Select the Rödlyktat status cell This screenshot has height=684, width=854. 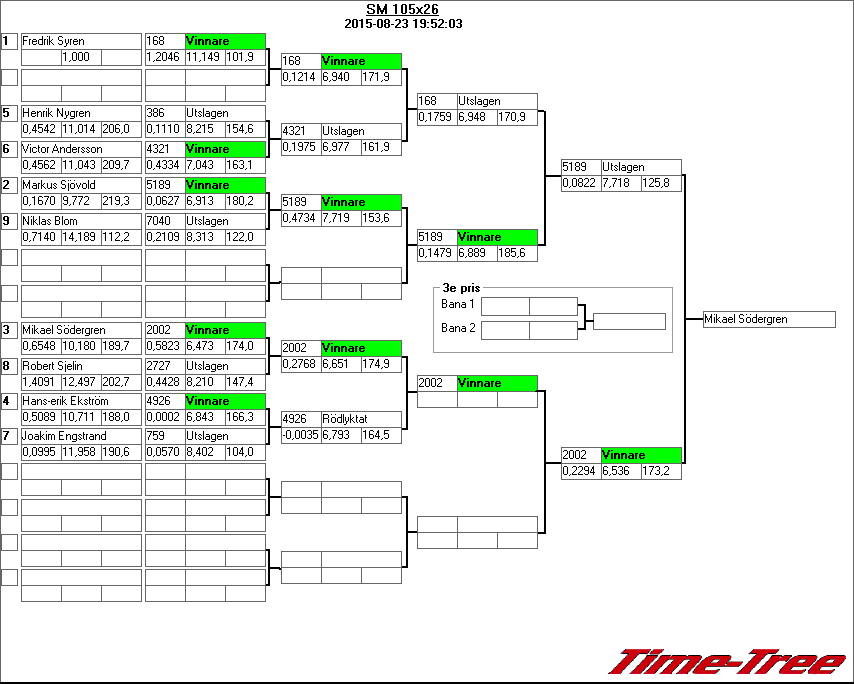pos(361,419)
